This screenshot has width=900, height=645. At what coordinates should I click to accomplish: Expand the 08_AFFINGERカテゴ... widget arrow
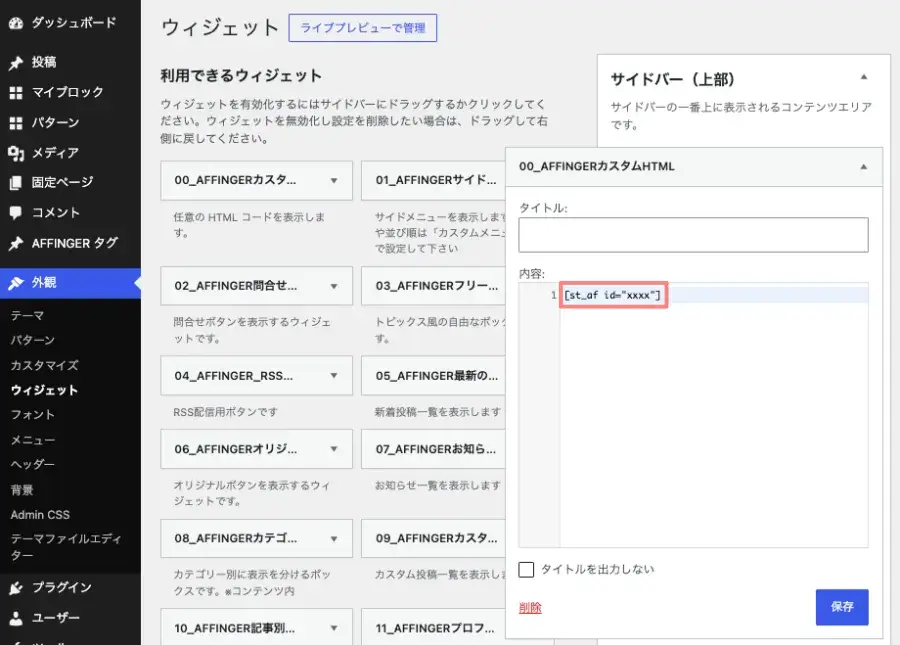333,539
